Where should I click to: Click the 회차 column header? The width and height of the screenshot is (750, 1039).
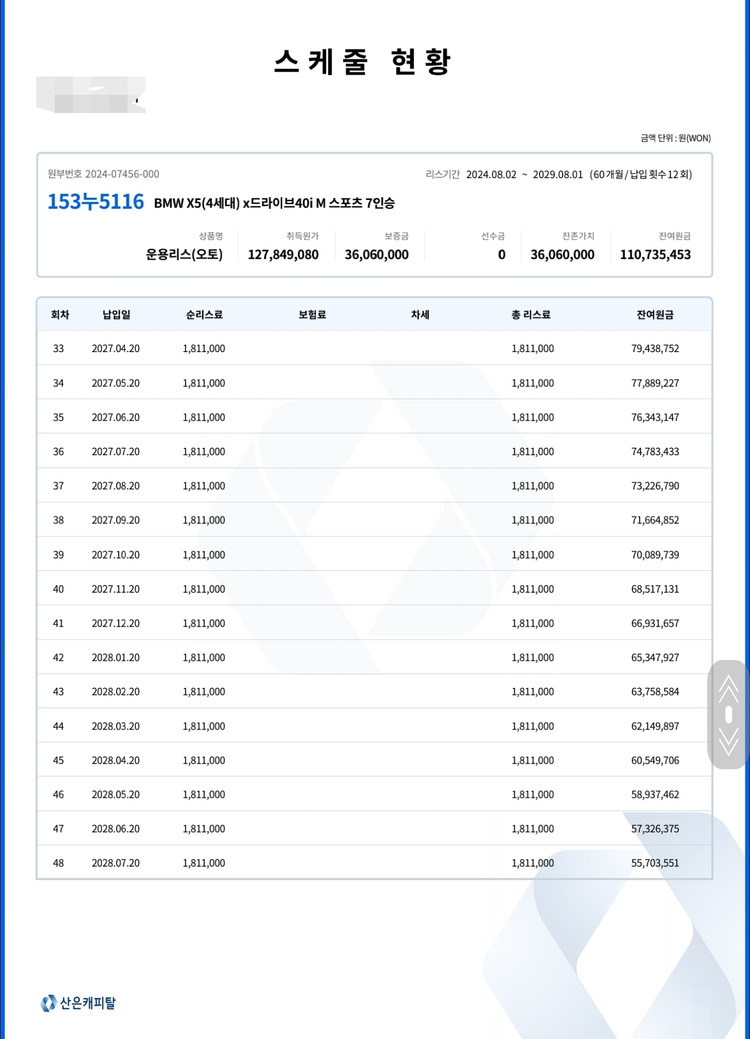tap(60, 315)
